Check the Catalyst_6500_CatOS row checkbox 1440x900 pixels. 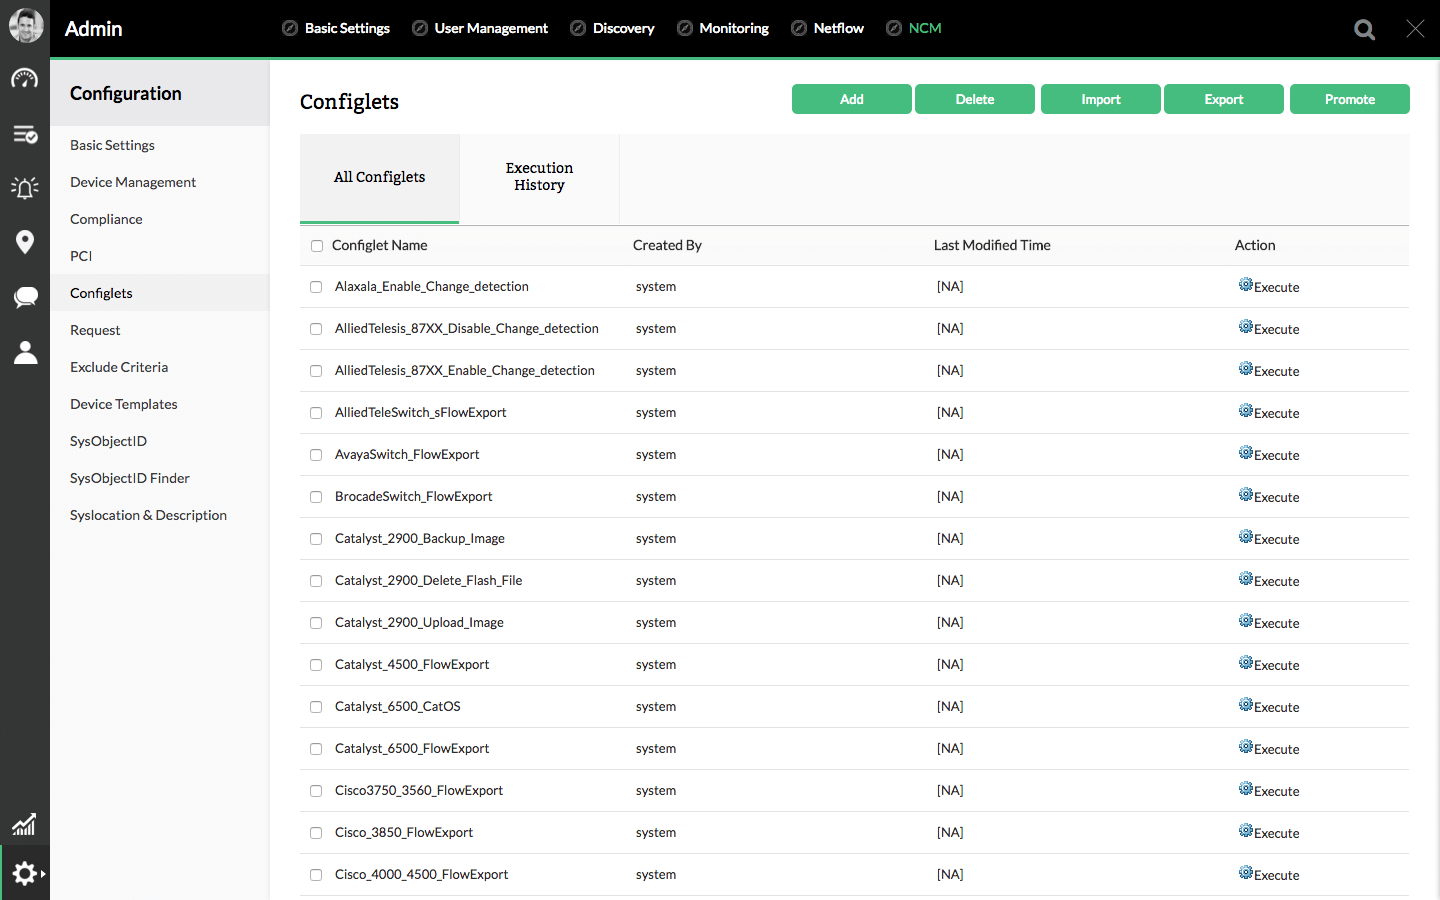coord(316,707)
